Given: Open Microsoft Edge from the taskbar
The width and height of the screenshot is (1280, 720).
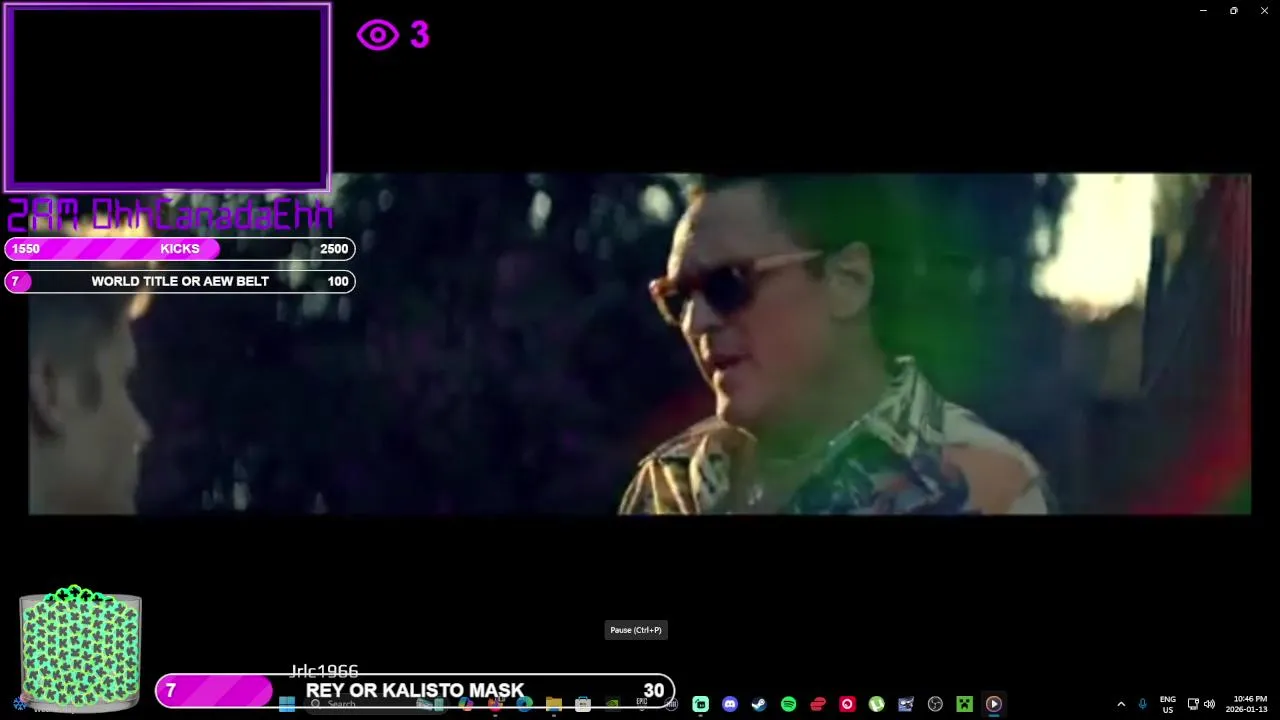Looking at the screenshot, I should click(x=524, y=704).
